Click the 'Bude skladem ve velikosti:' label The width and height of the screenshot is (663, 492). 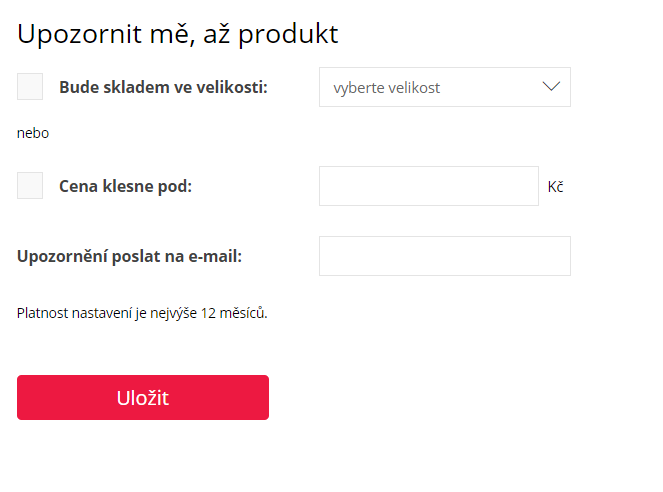[163, 87]
